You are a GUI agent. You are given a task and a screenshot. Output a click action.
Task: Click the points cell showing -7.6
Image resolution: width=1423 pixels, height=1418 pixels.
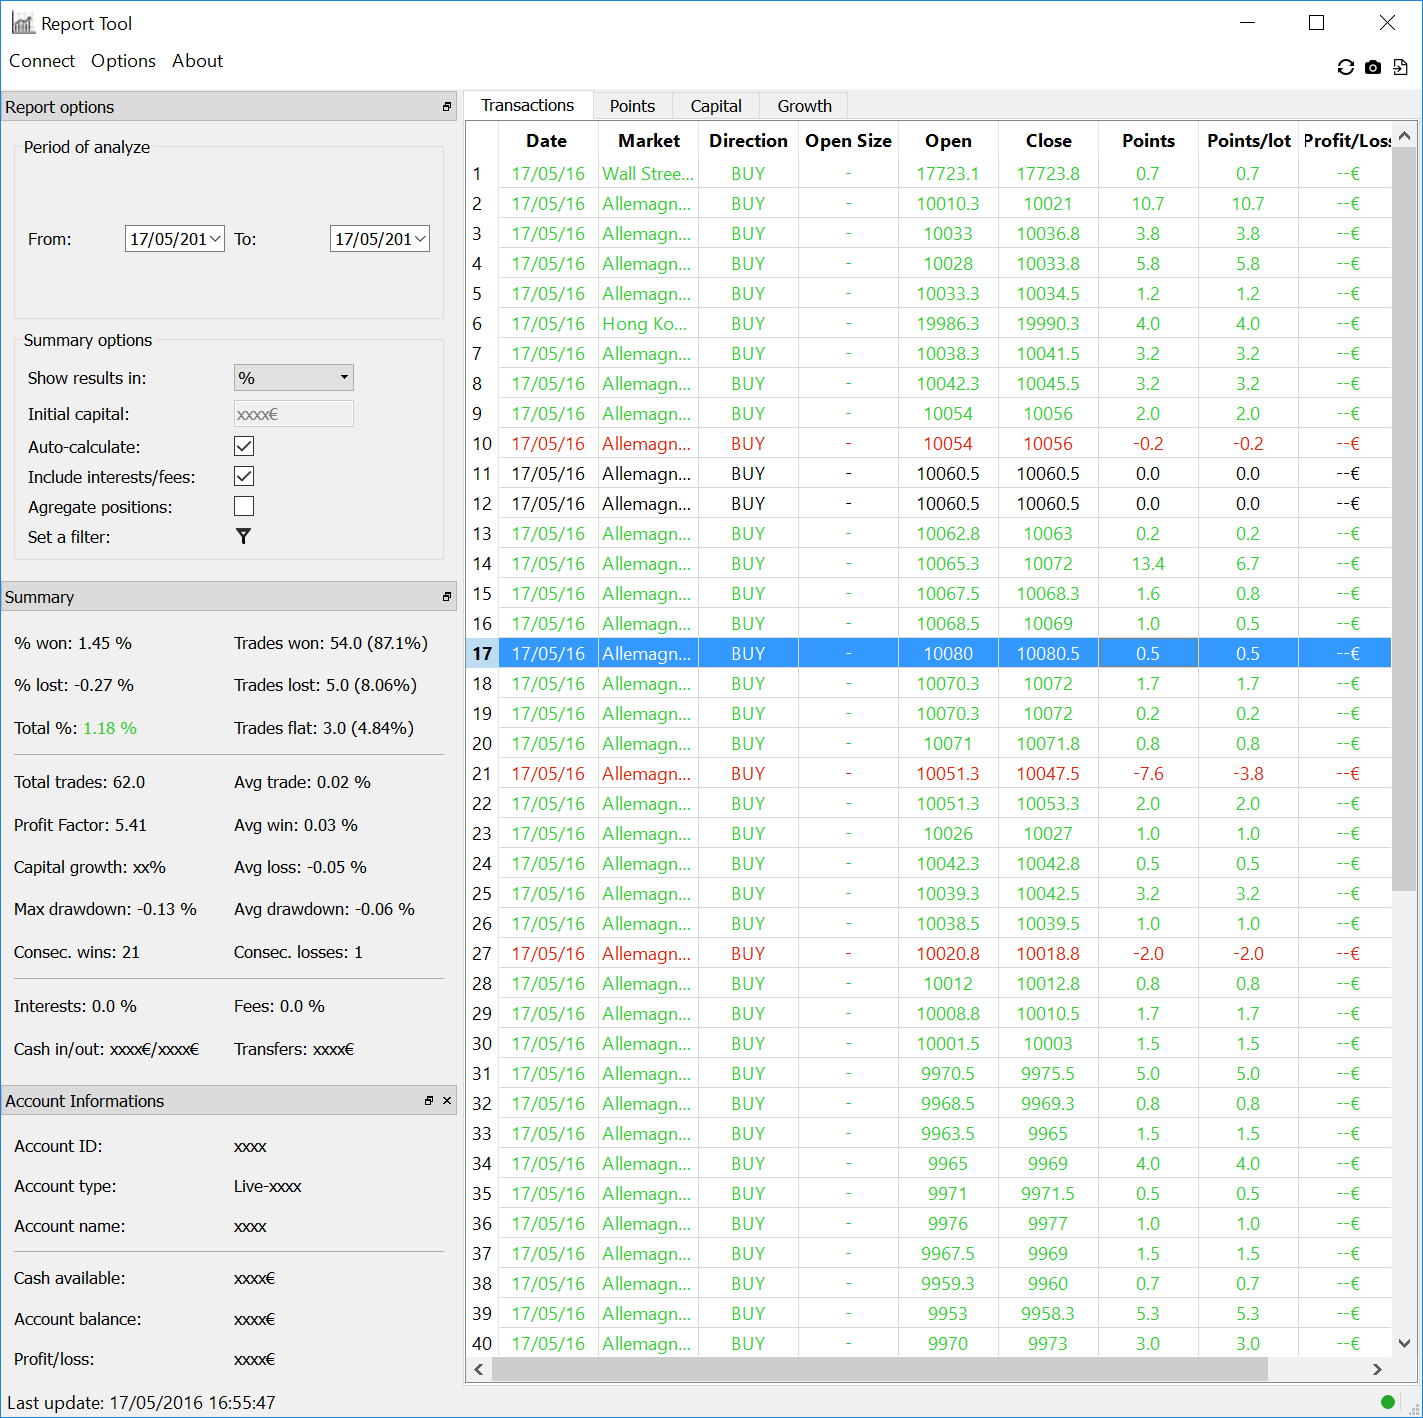pos(1148,774)
